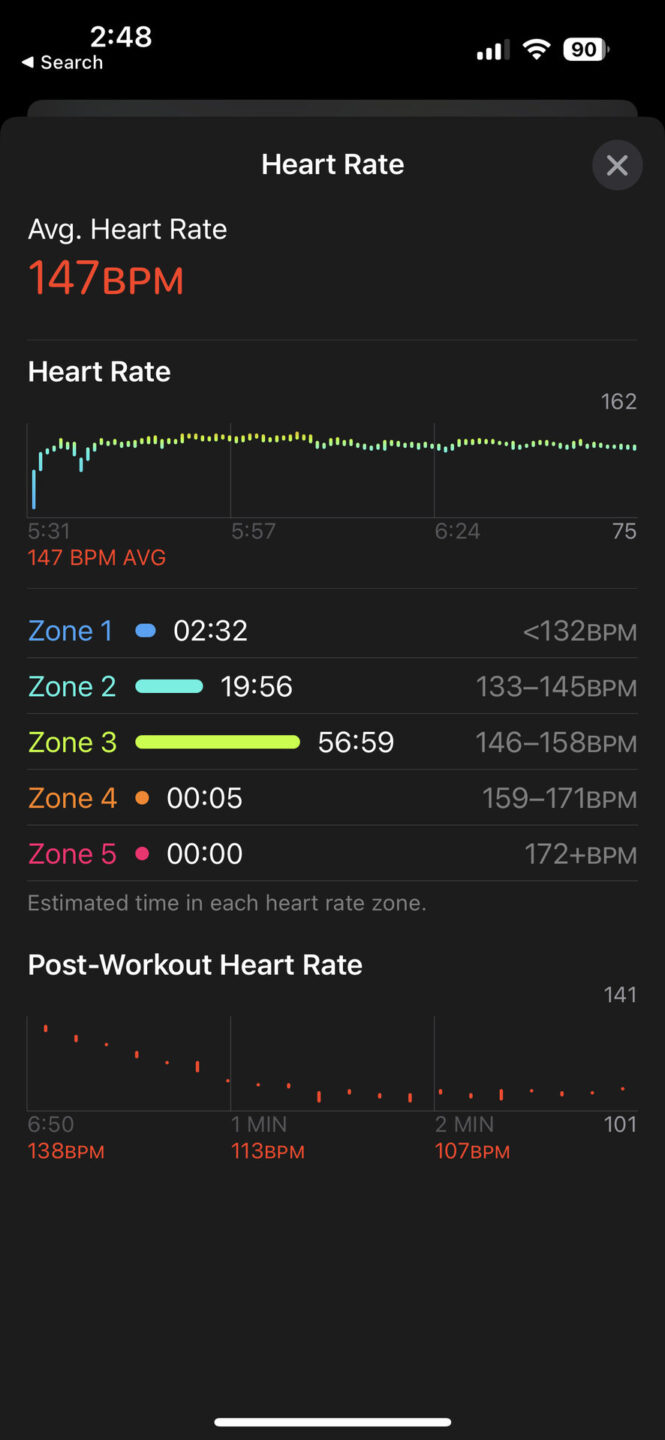
Task: Tap the home indicator bar at bottom
Action: pyautogui.click(x=332, y=1419)
